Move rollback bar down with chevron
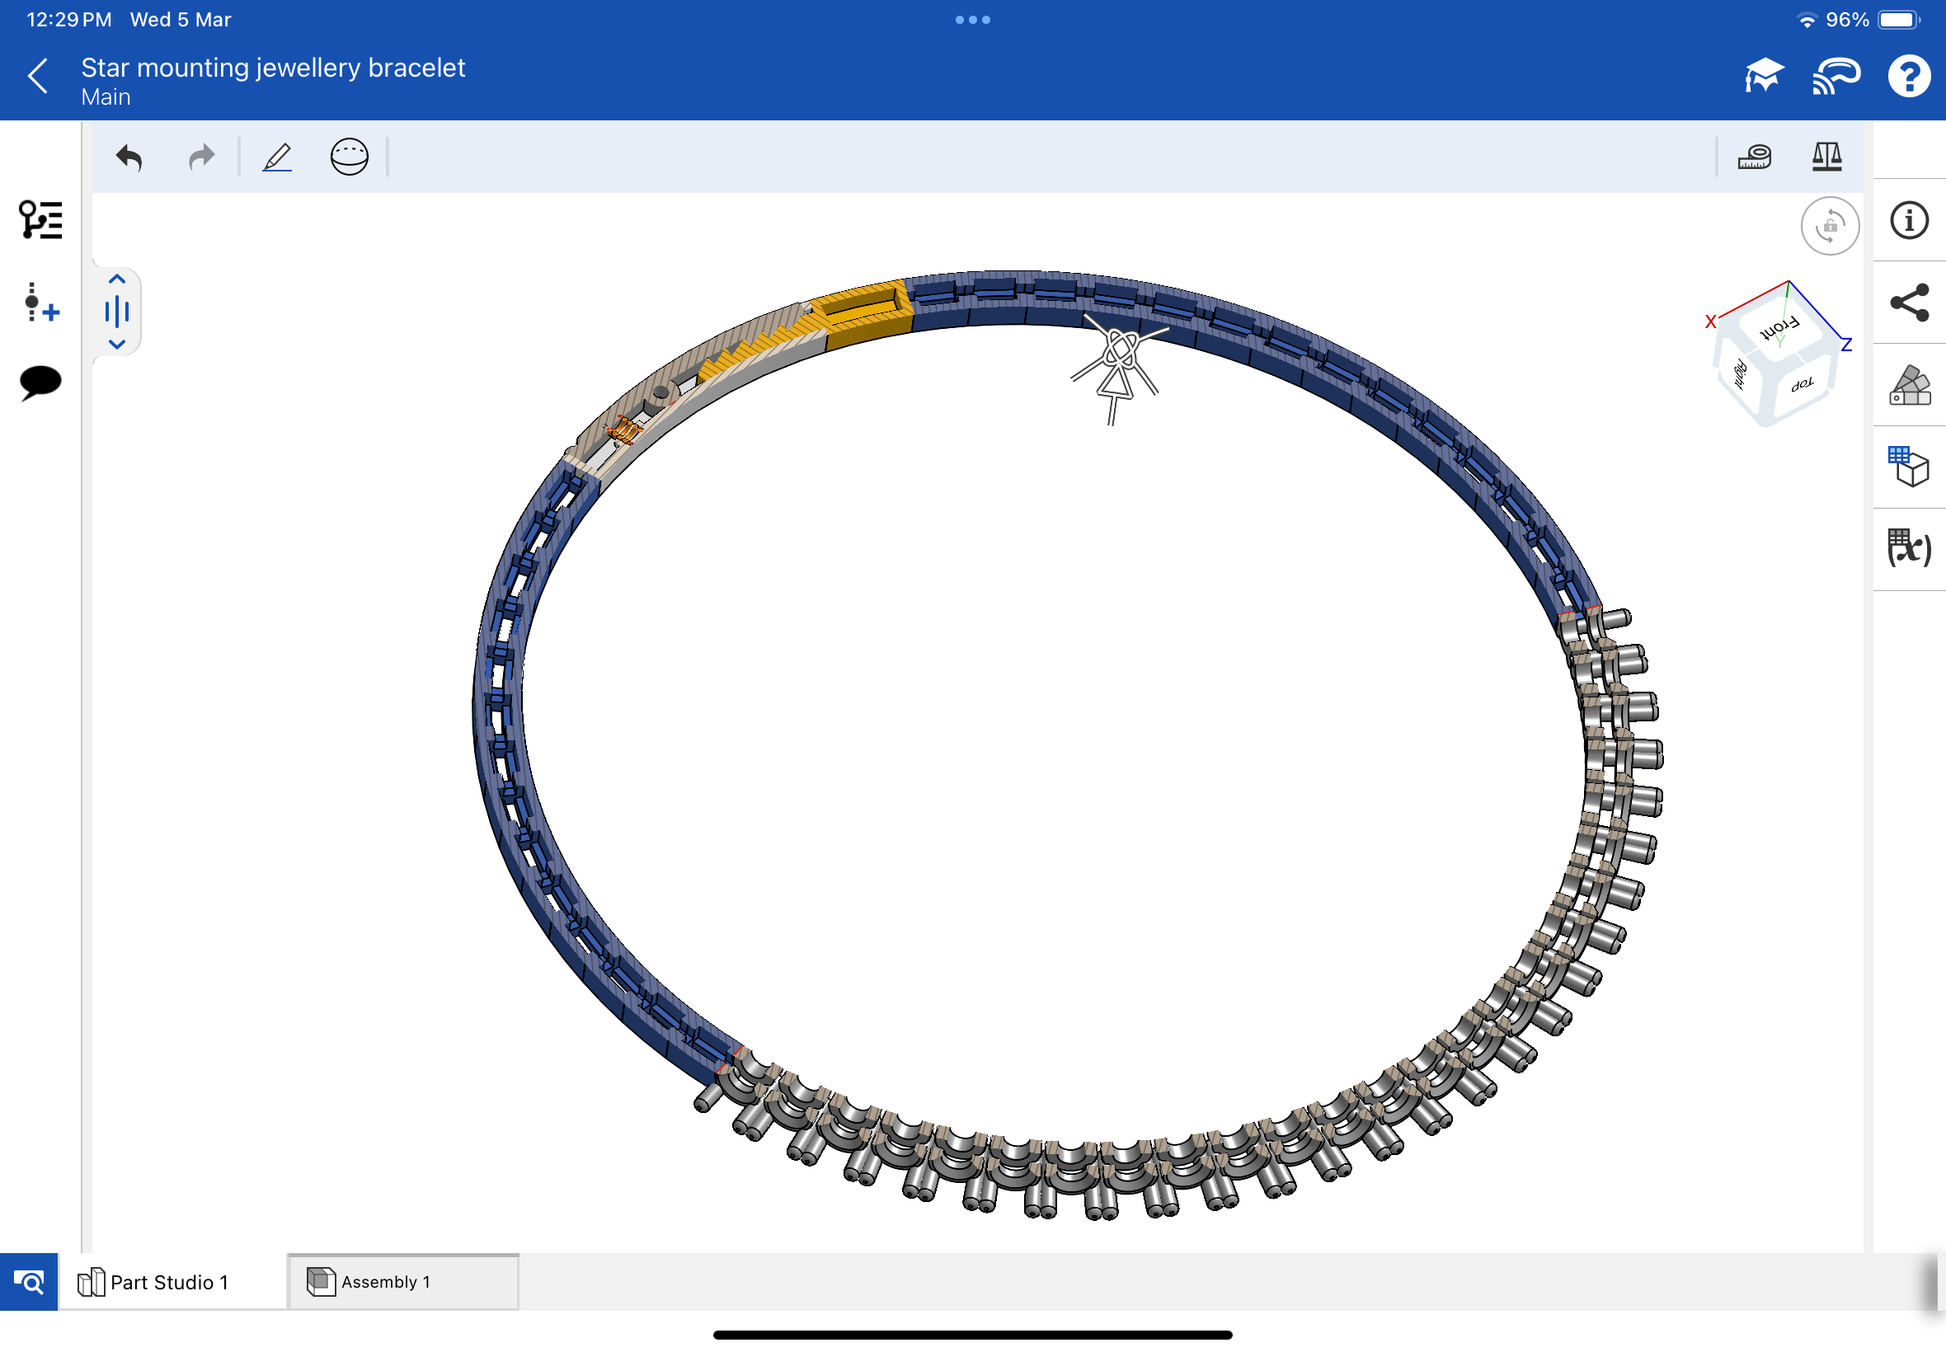Viewport: 1946px width, 1352px height. click(117, 344)
